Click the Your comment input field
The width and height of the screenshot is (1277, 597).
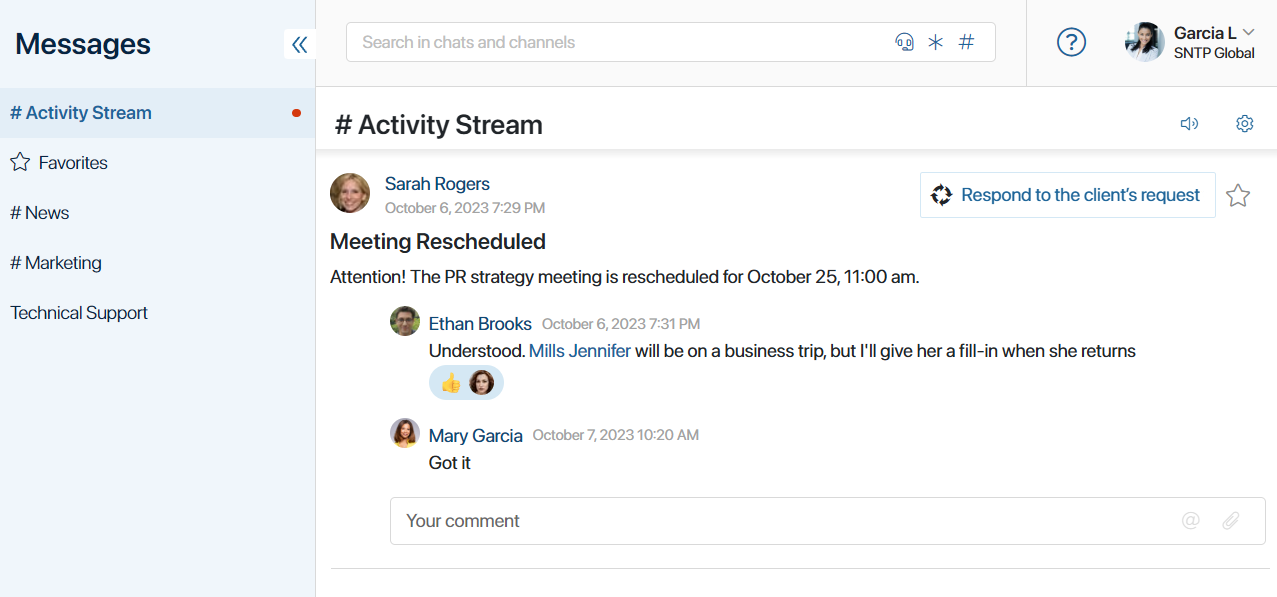click(828, 521)
